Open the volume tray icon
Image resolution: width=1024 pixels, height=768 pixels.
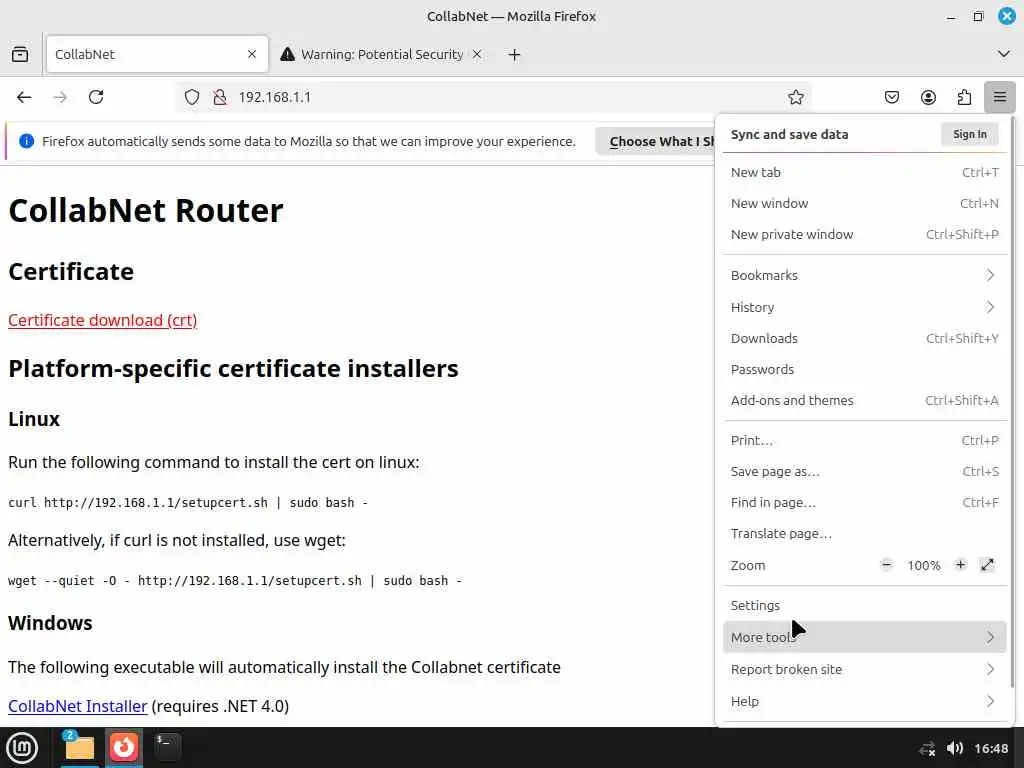(955, 748)
